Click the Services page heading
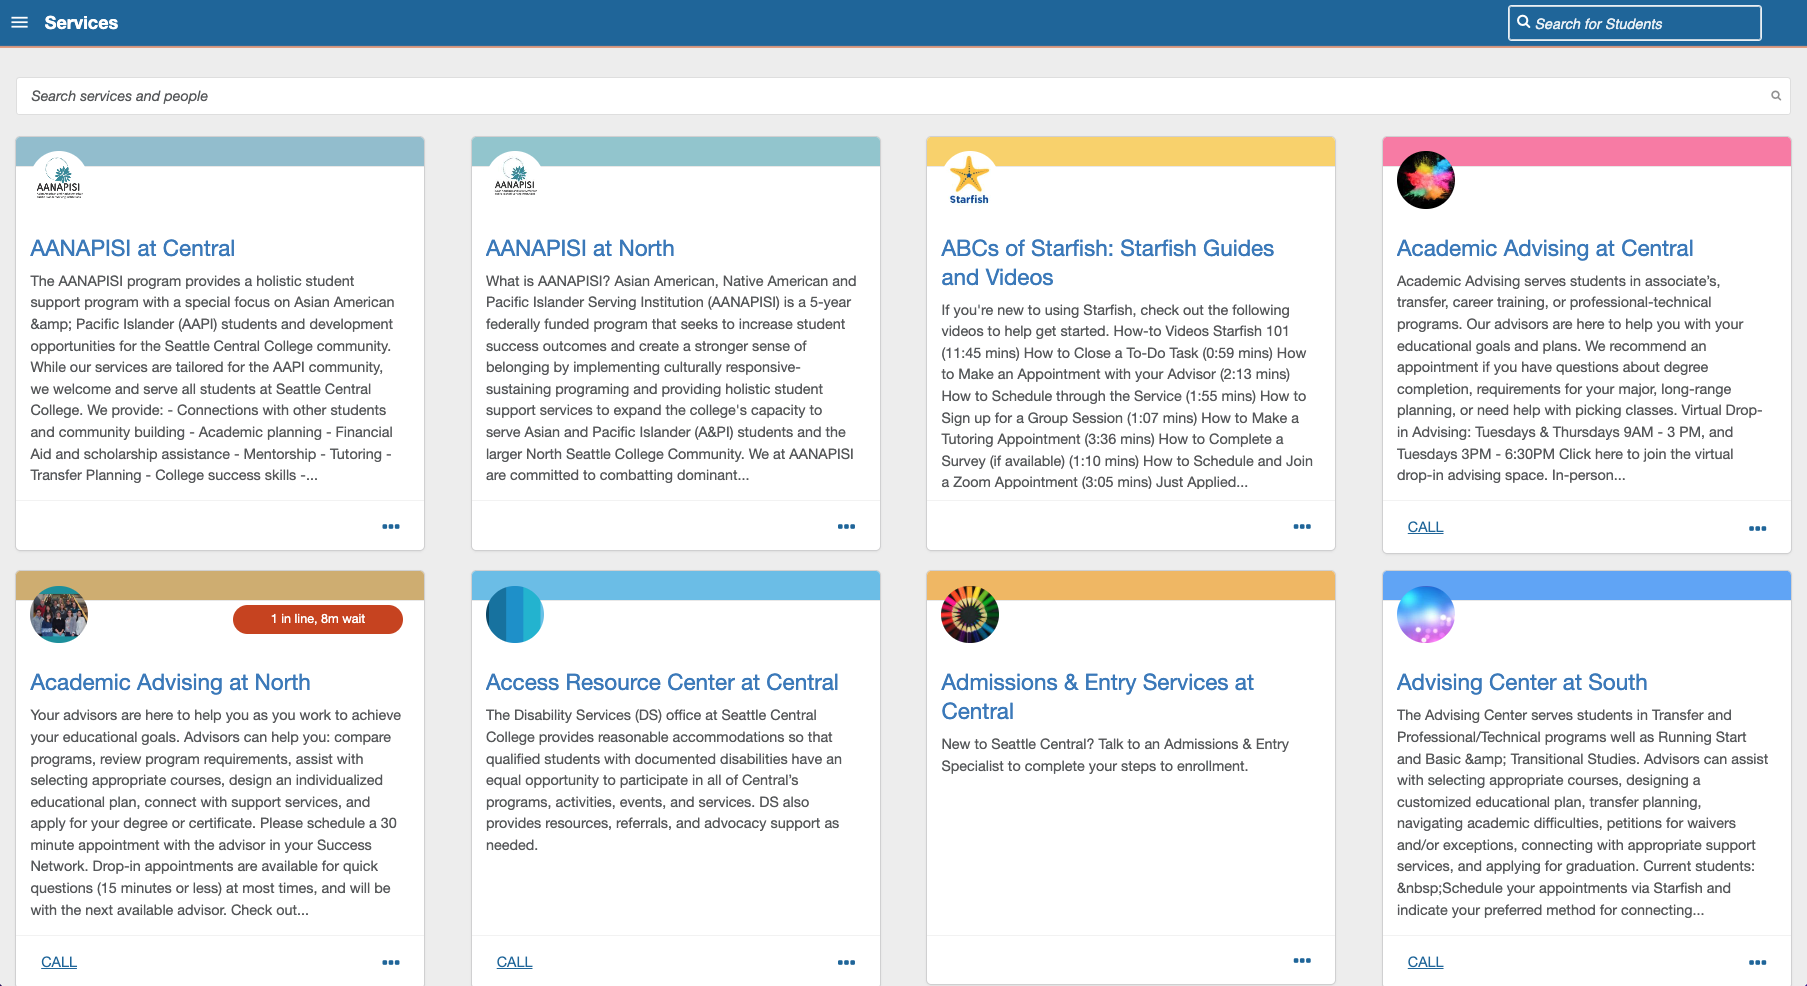 (x=81, y=23)
